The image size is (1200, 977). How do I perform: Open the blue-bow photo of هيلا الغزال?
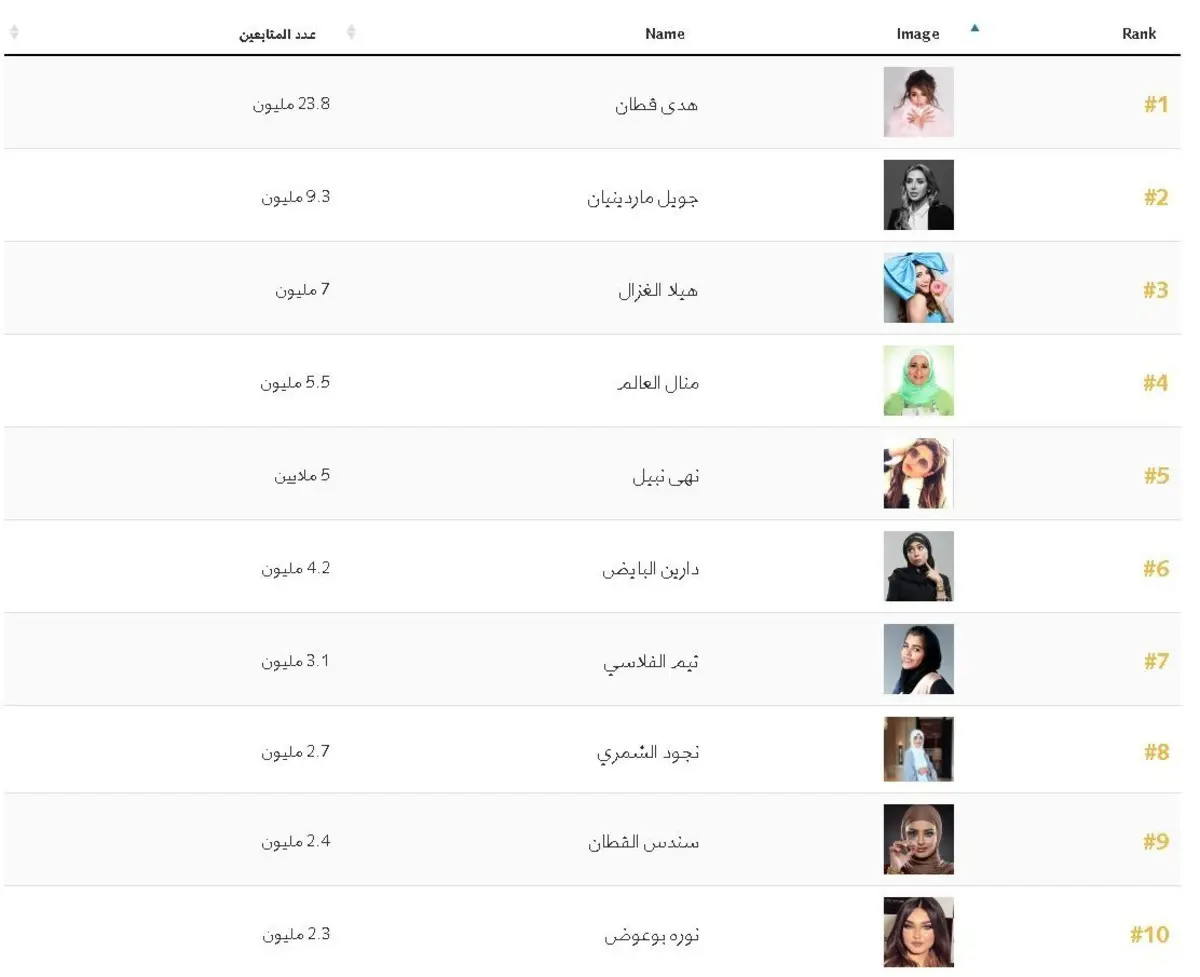point(918,288)
